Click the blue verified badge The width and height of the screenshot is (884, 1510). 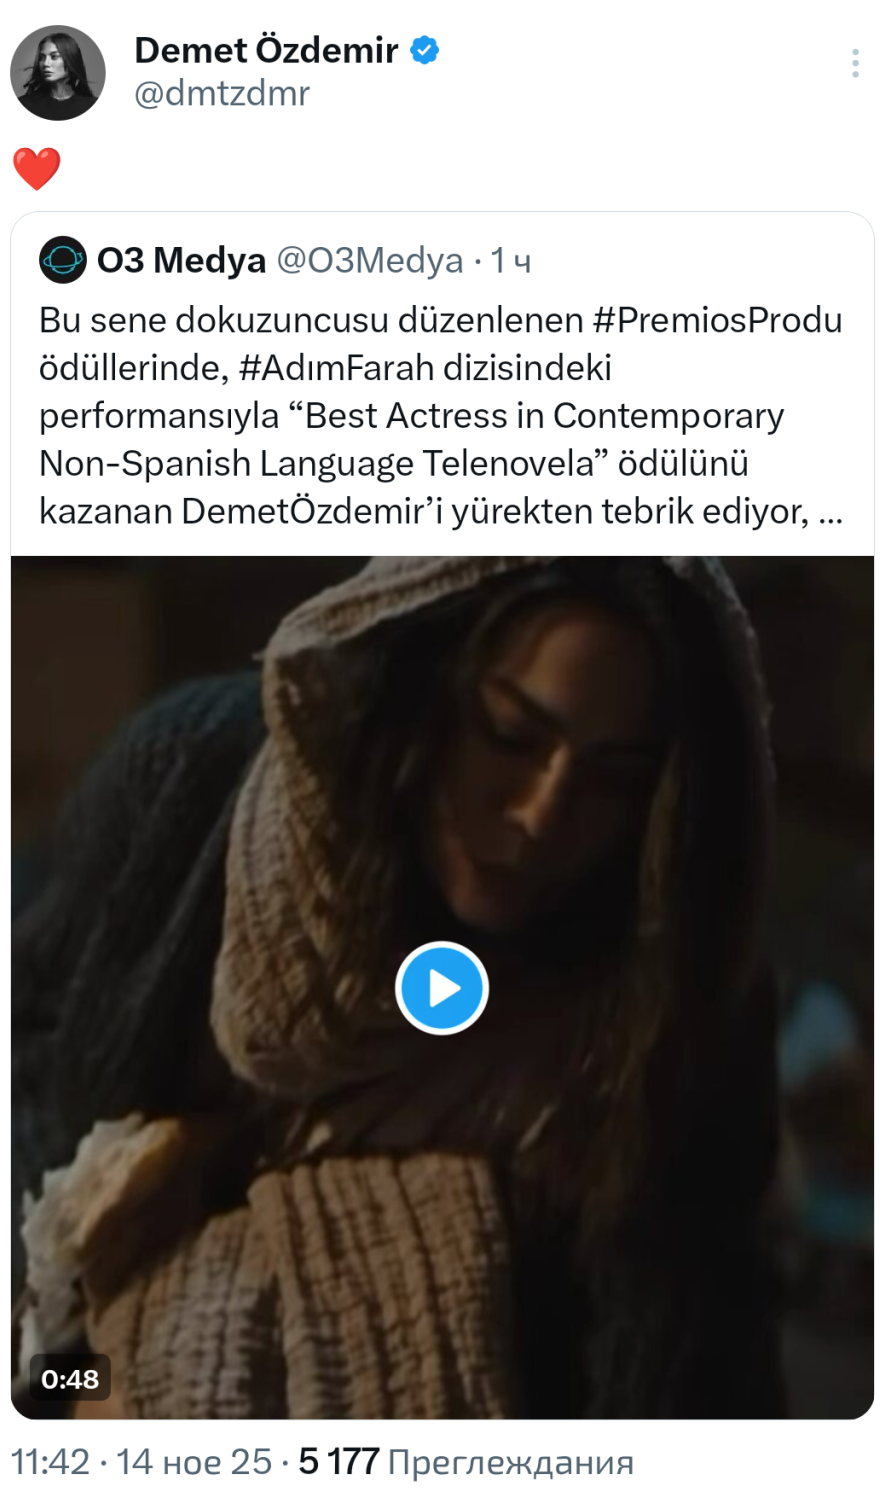point(425,49)
